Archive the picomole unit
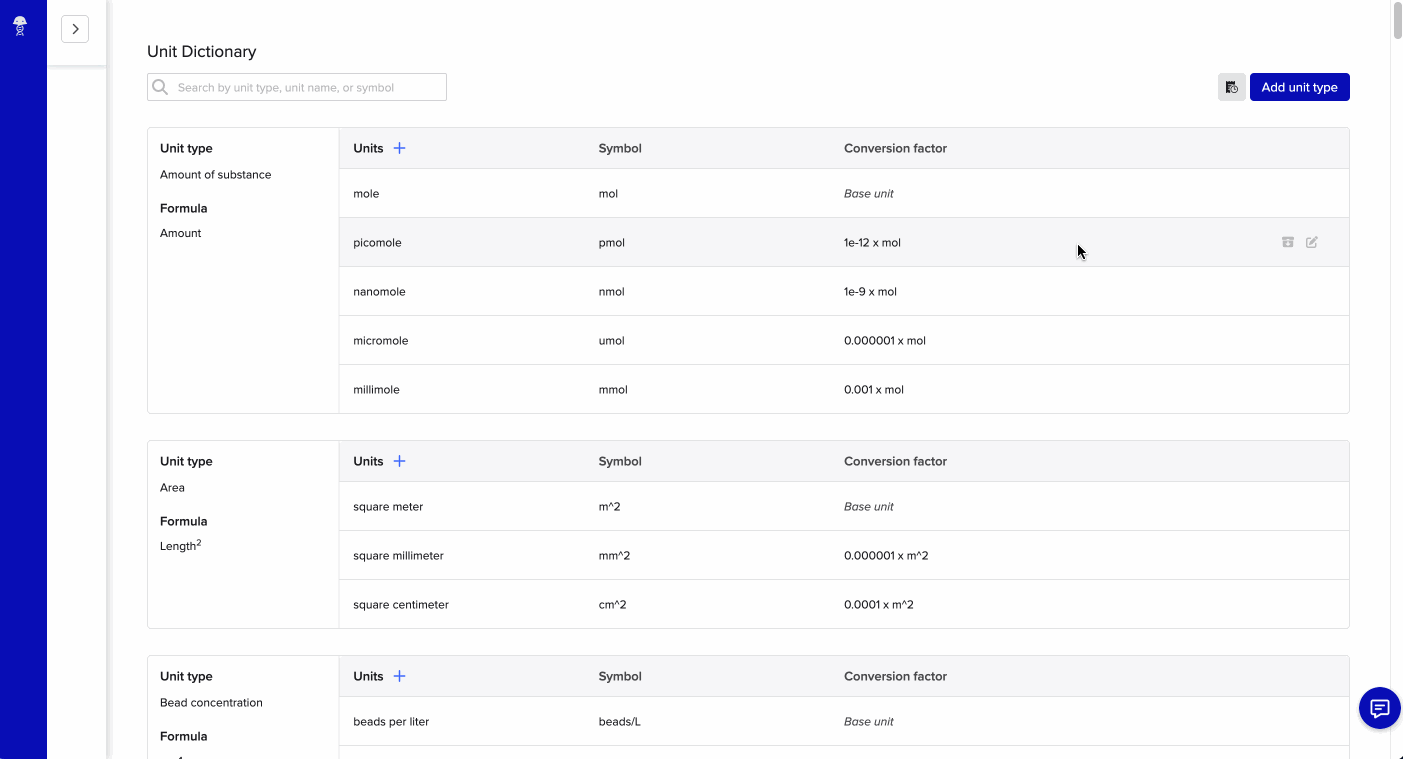Screen dimensions: 1403x759 tap(1288, 242)
